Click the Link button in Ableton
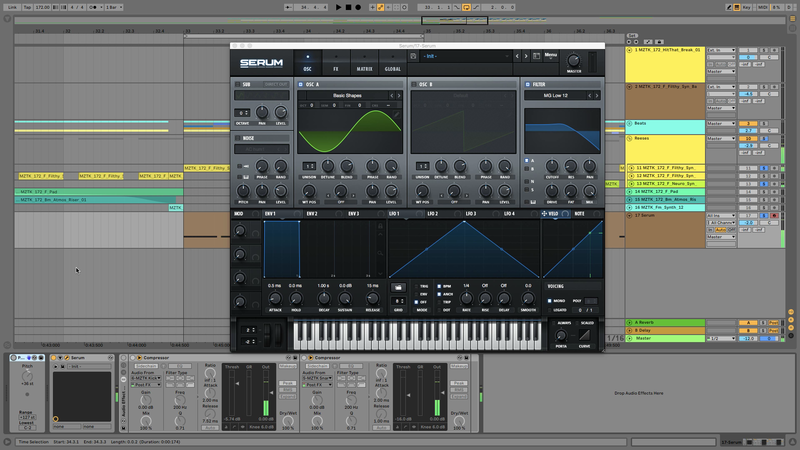Image resolution: width=800 pixels, height=450 pixels. 13,7
